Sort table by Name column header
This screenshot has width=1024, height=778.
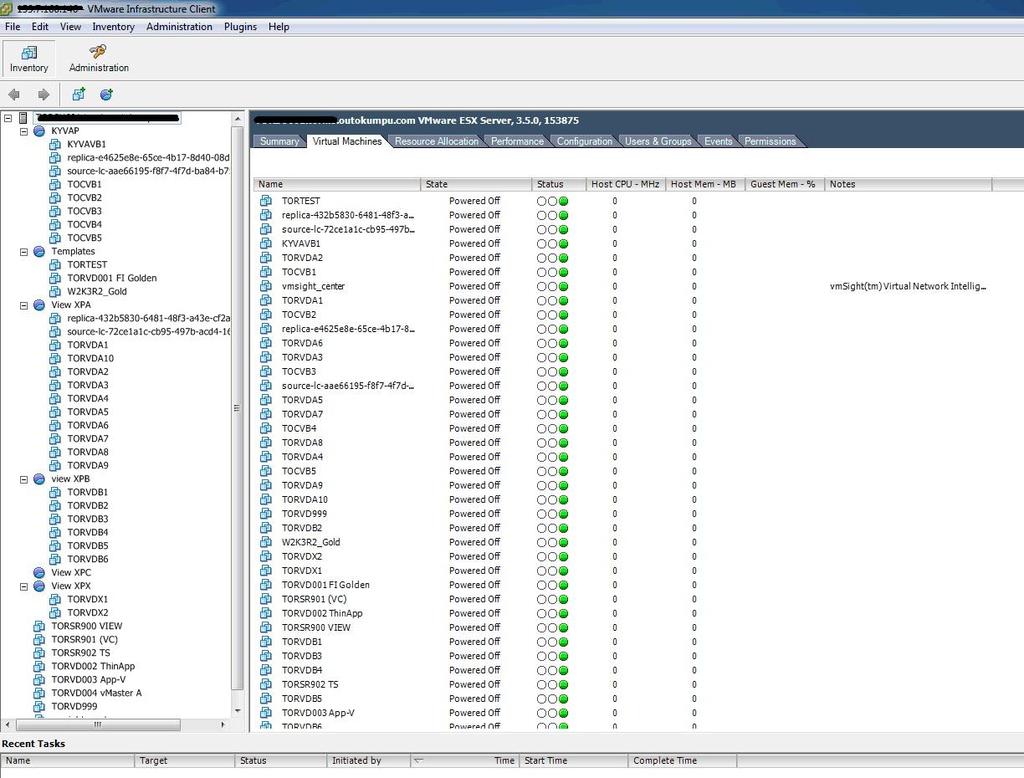click(x=336, y=184)
